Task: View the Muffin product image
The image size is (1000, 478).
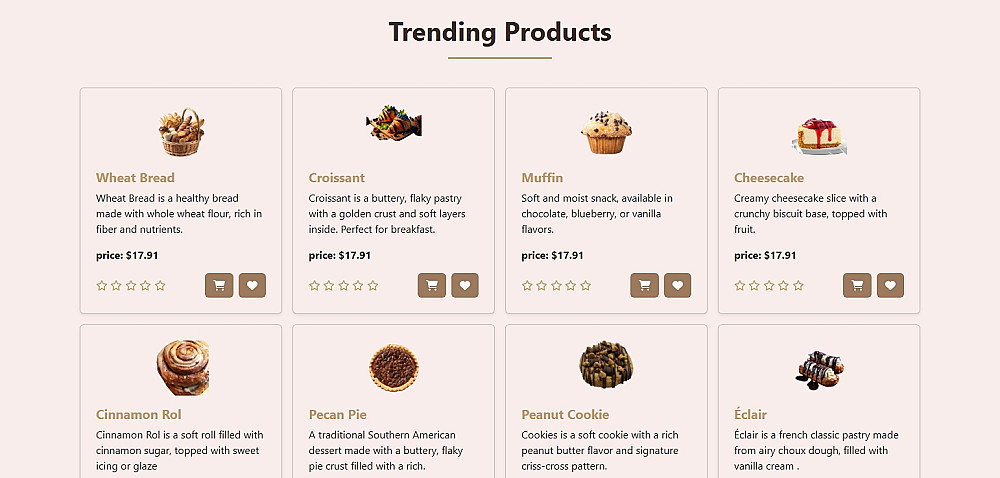Action: click(606, 132)
